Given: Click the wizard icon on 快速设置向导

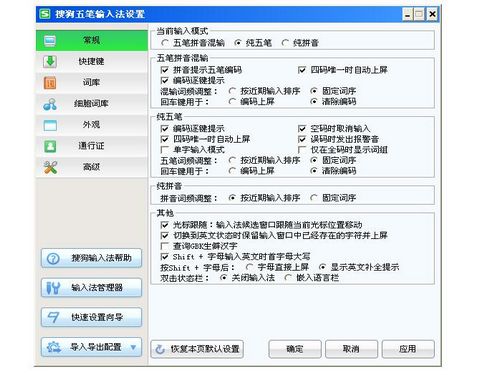Looking at the screenshot, I should pyautogui.click(x=53, y=317).
